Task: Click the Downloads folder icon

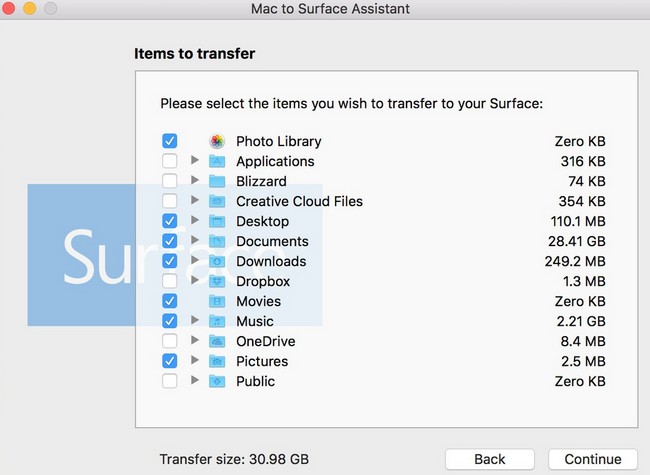Action: click(x=217, y=261)
